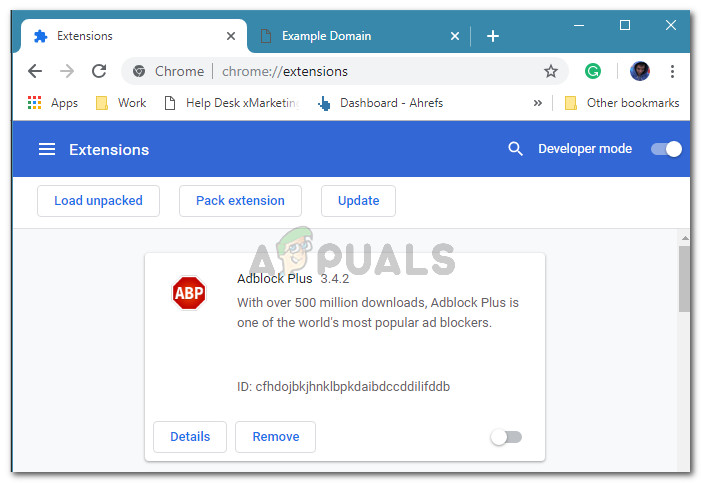Close the Extensions tab

click(231, 36)
